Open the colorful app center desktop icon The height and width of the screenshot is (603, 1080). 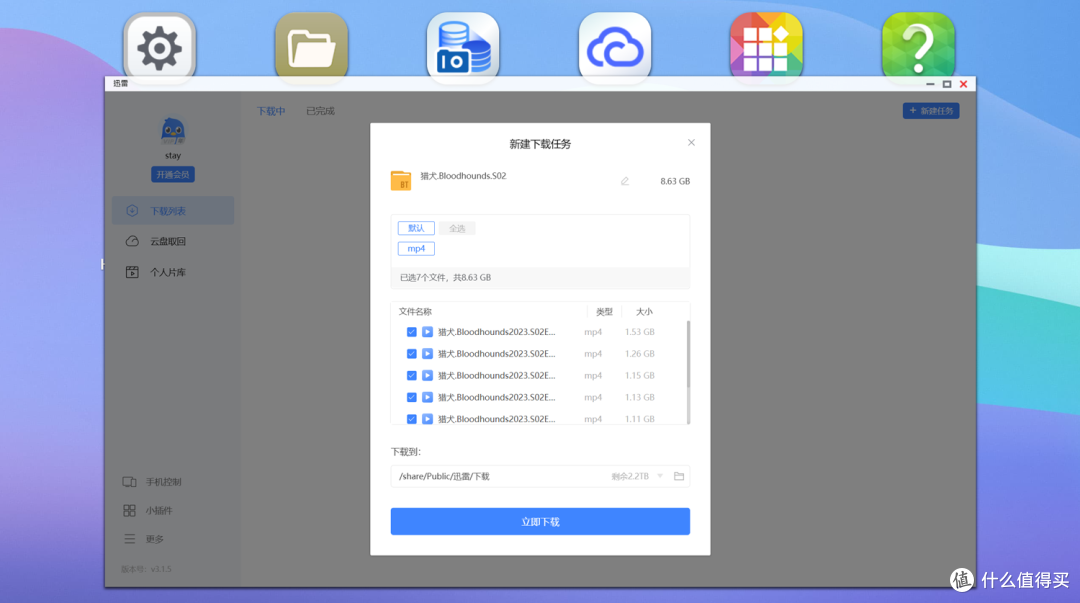coord(767,47)
